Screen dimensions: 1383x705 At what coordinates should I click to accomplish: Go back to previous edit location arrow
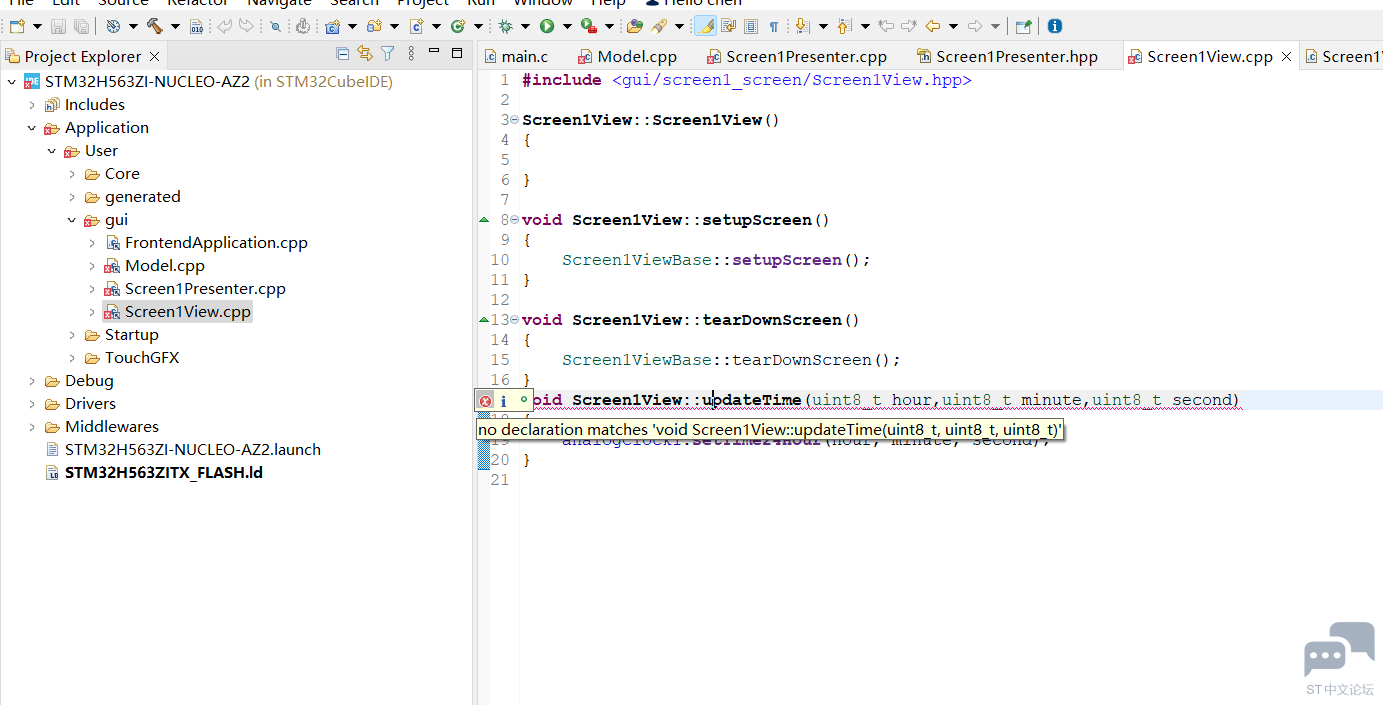[x=932, y=26]
